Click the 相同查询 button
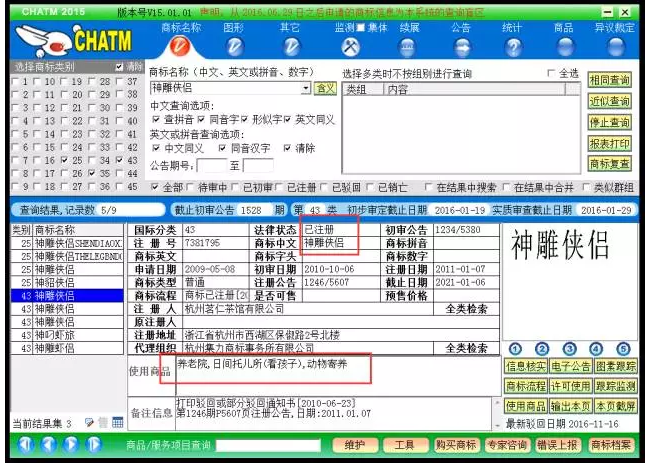Viewport: 650px width, 465px height. (609, 80)
